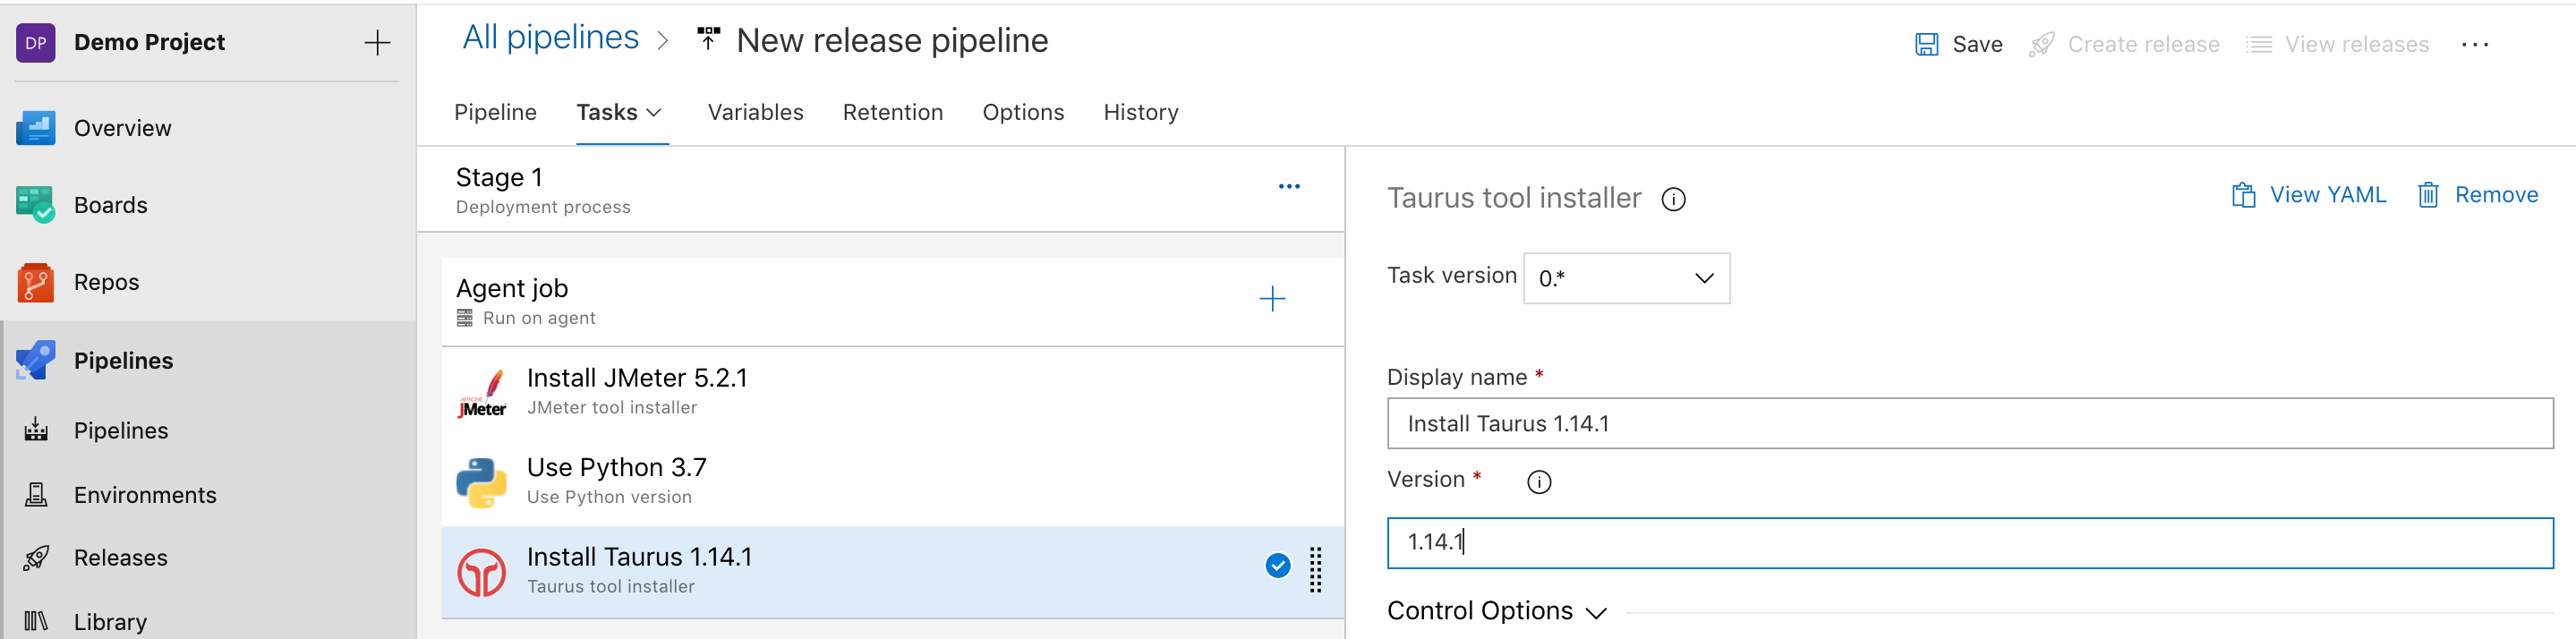The width and height of the screenshot is (2576, 639).
Task: Click the Create release rocket icon
Action: click(x=2041, y=44)
